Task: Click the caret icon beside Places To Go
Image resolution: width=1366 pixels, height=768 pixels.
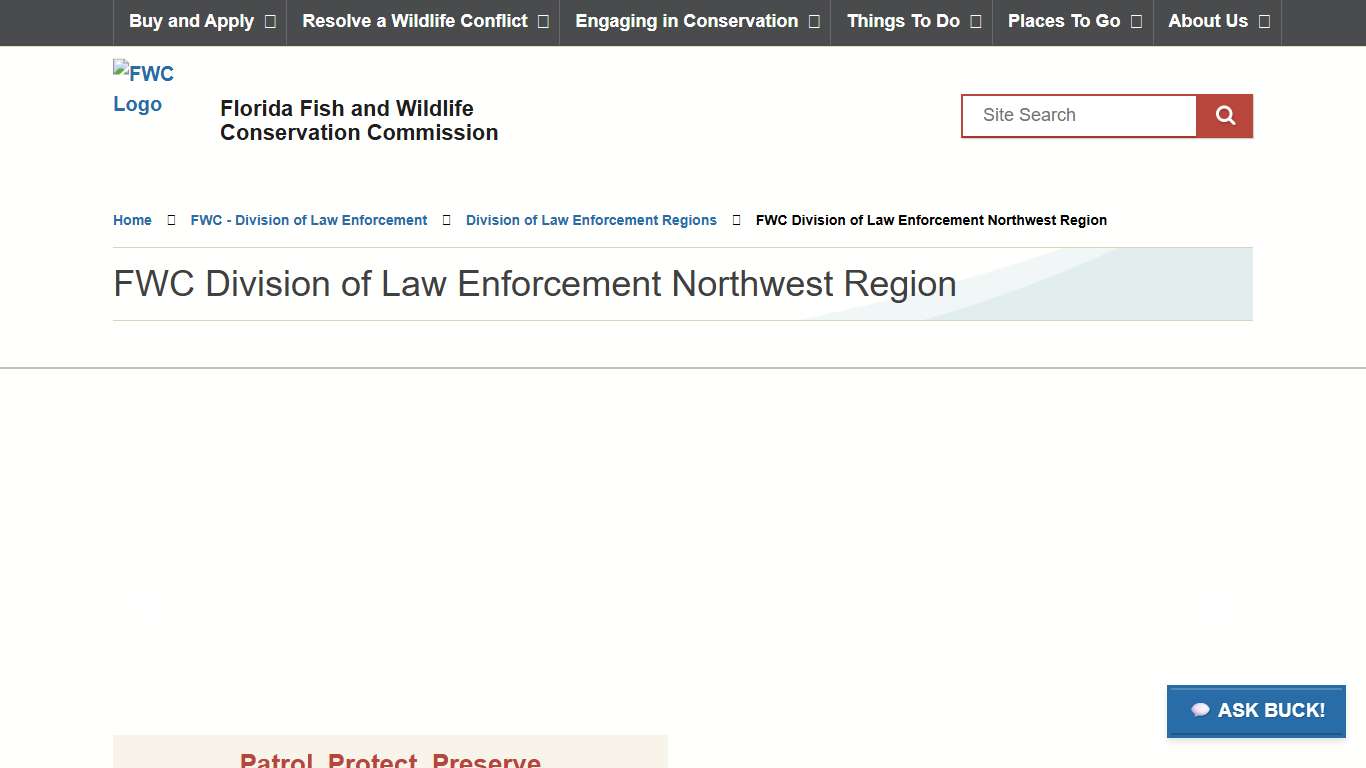Action: pyautogui.click(x=1136, y=21)
